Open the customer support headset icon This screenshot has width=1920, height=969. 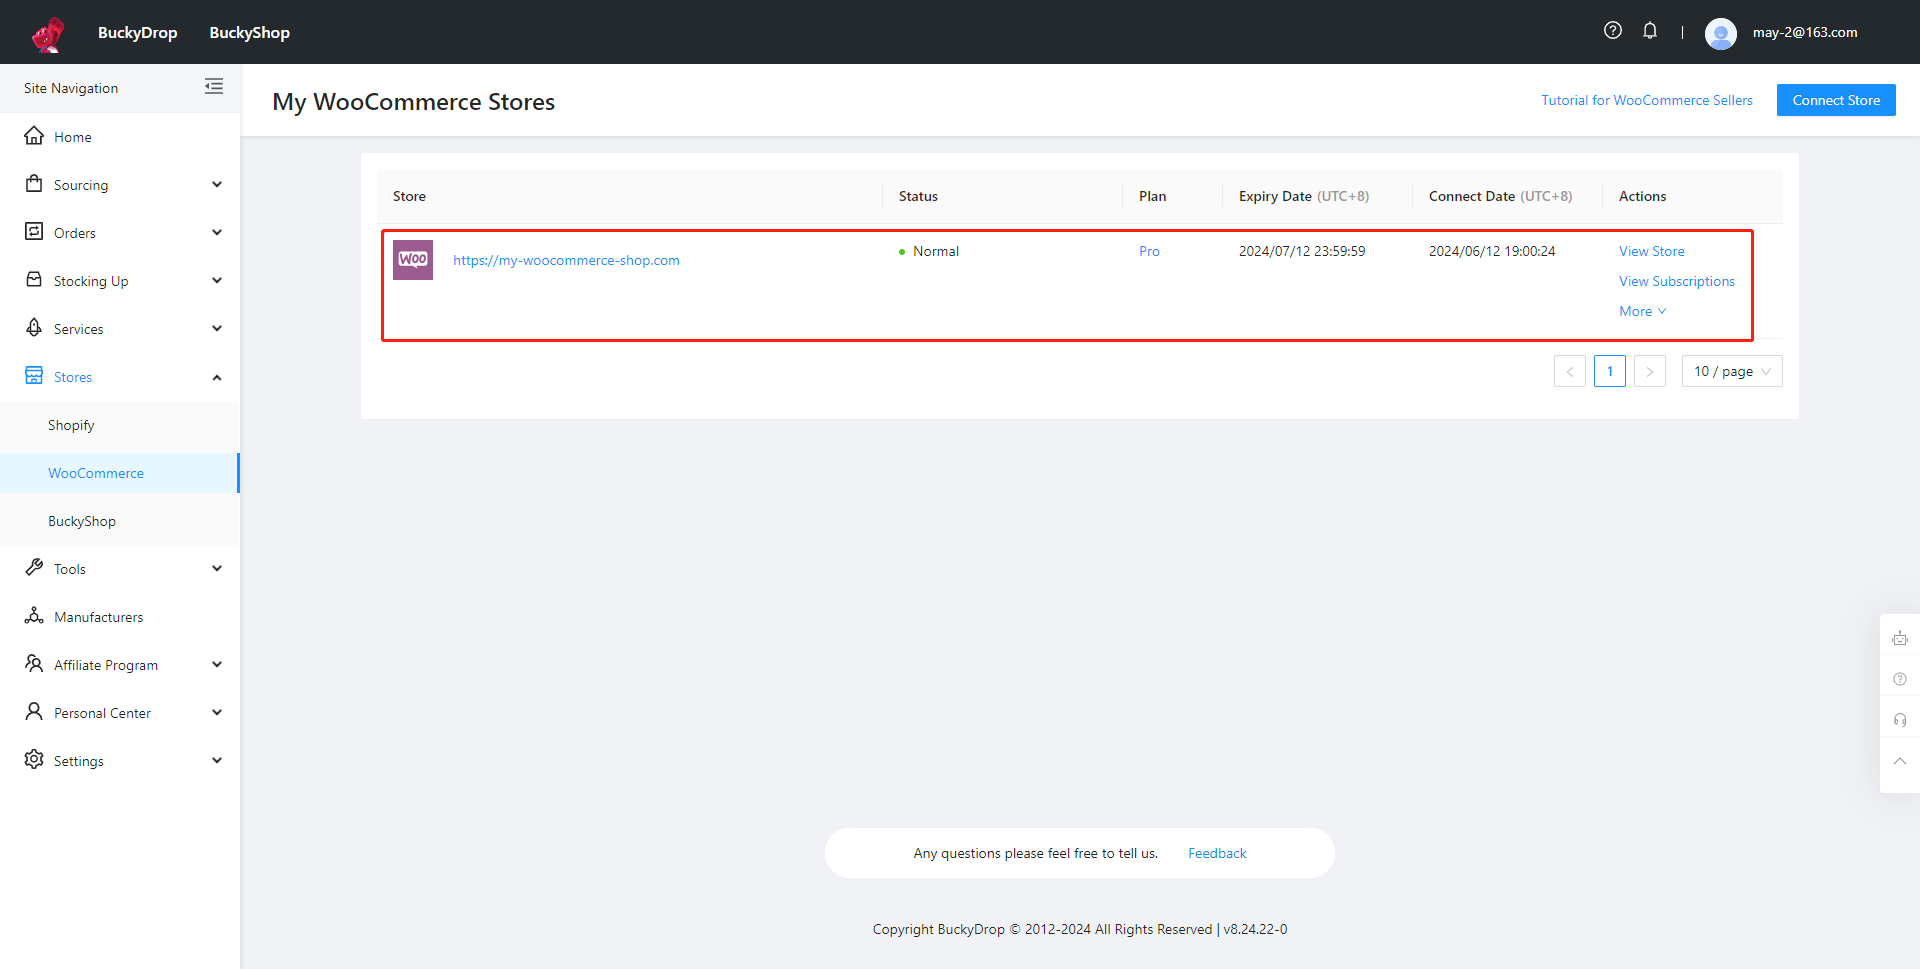(1900, 720)
